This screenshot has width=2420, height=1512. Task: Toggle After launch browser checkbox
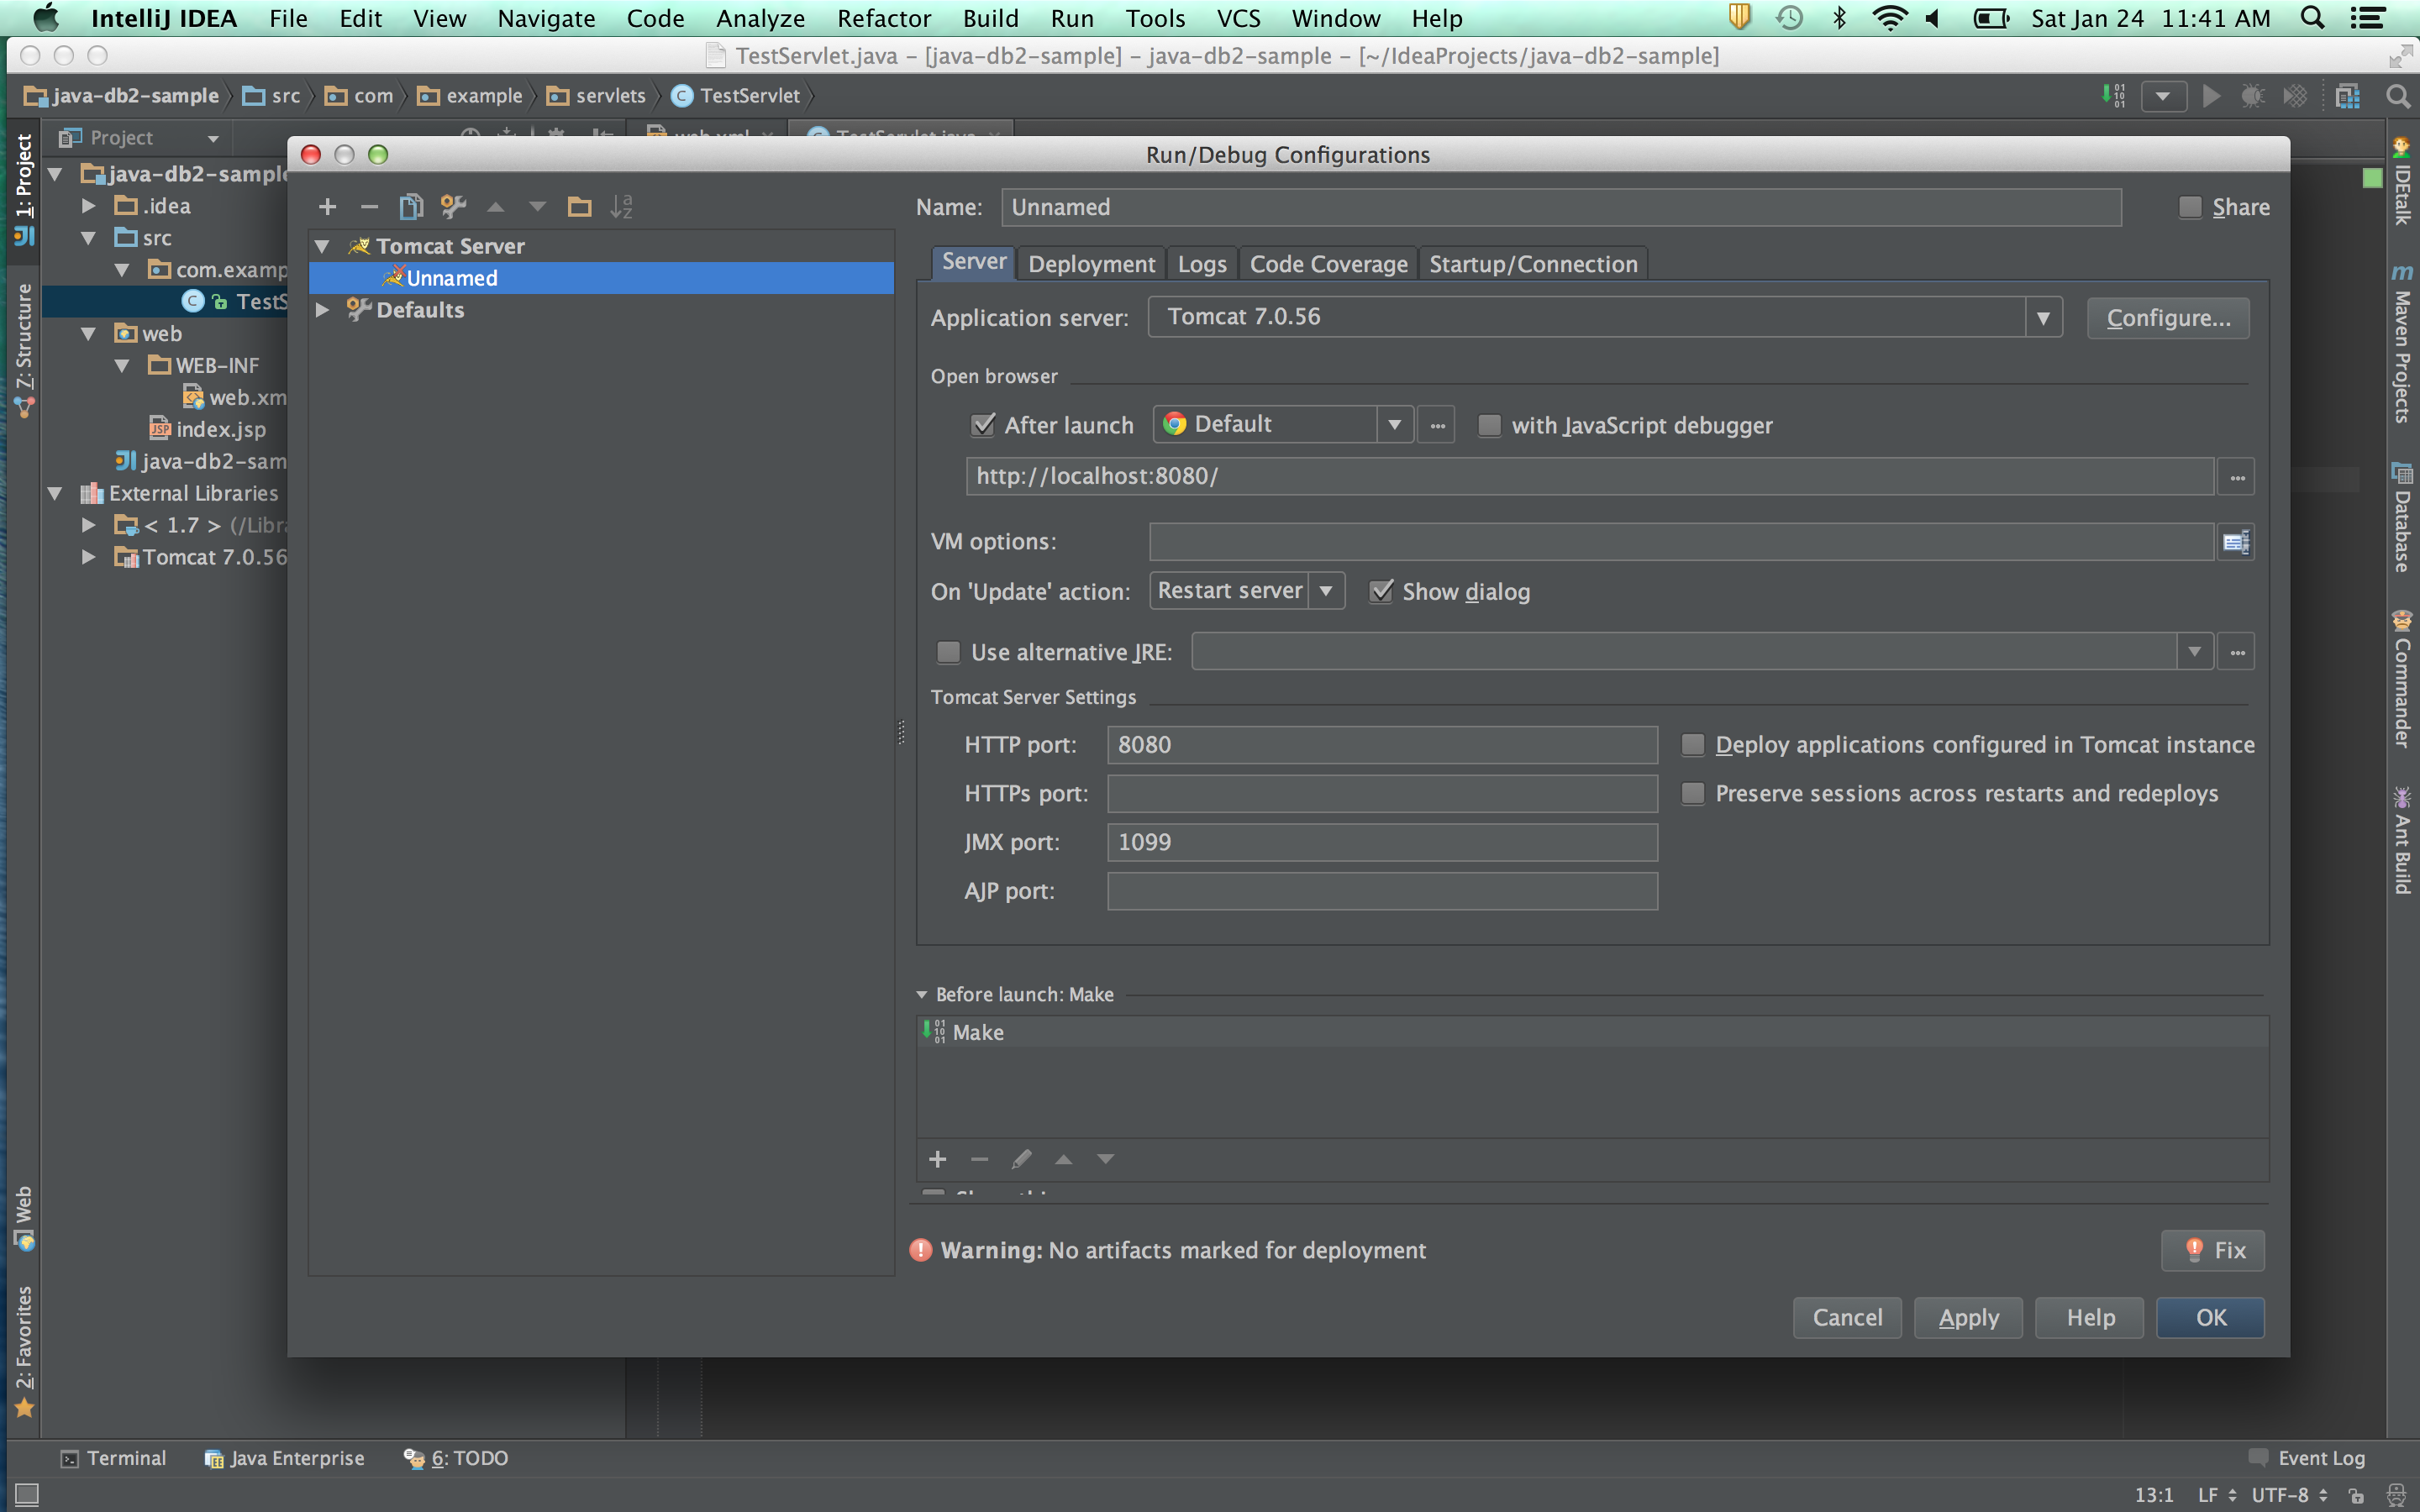tap(981, 425)
